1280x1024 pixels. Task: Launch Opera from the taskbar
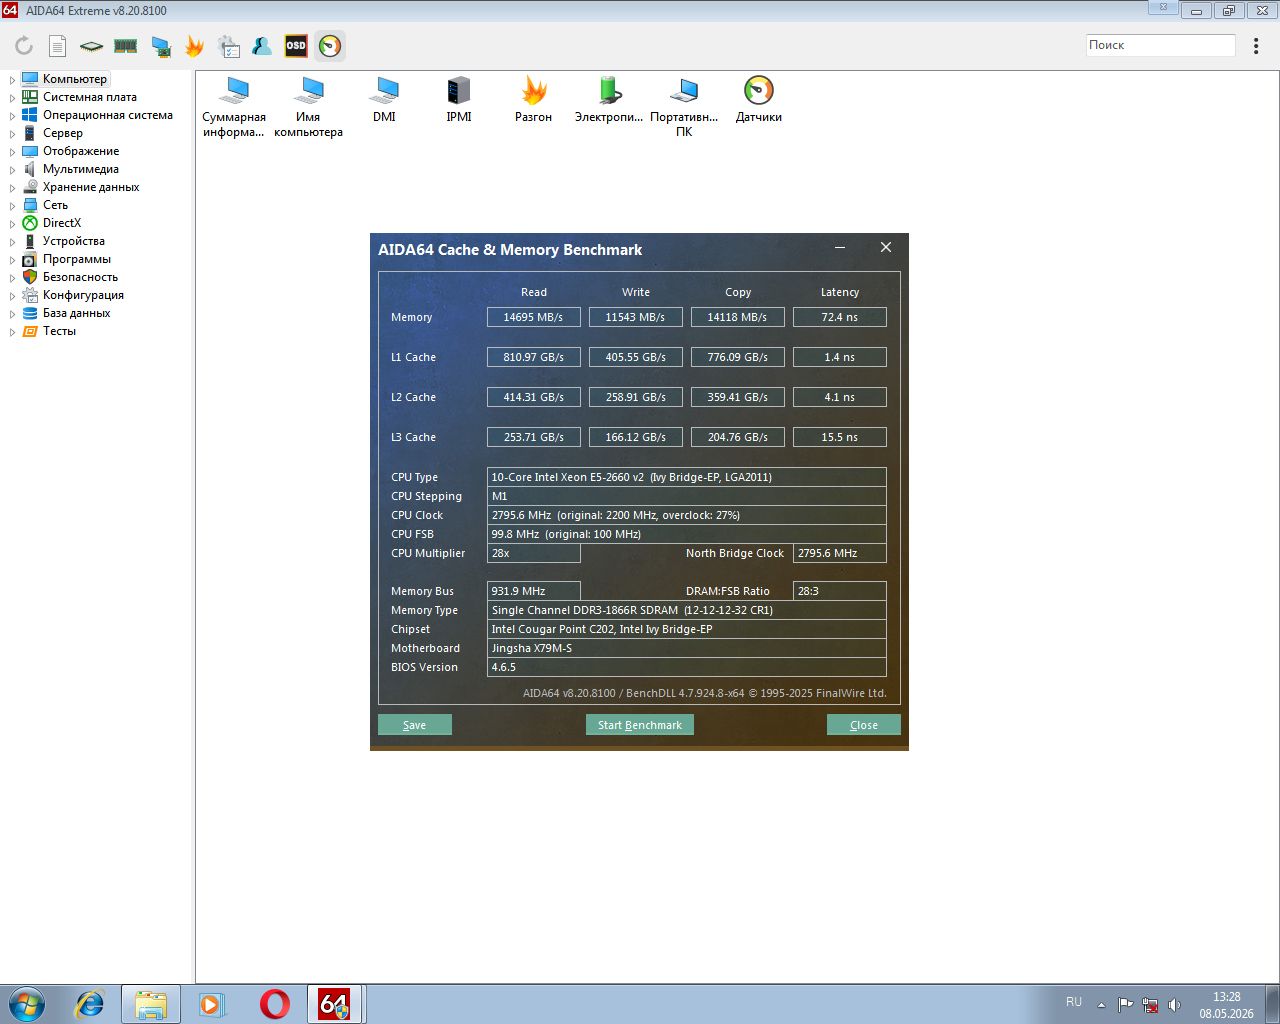tap(274, 1004)
